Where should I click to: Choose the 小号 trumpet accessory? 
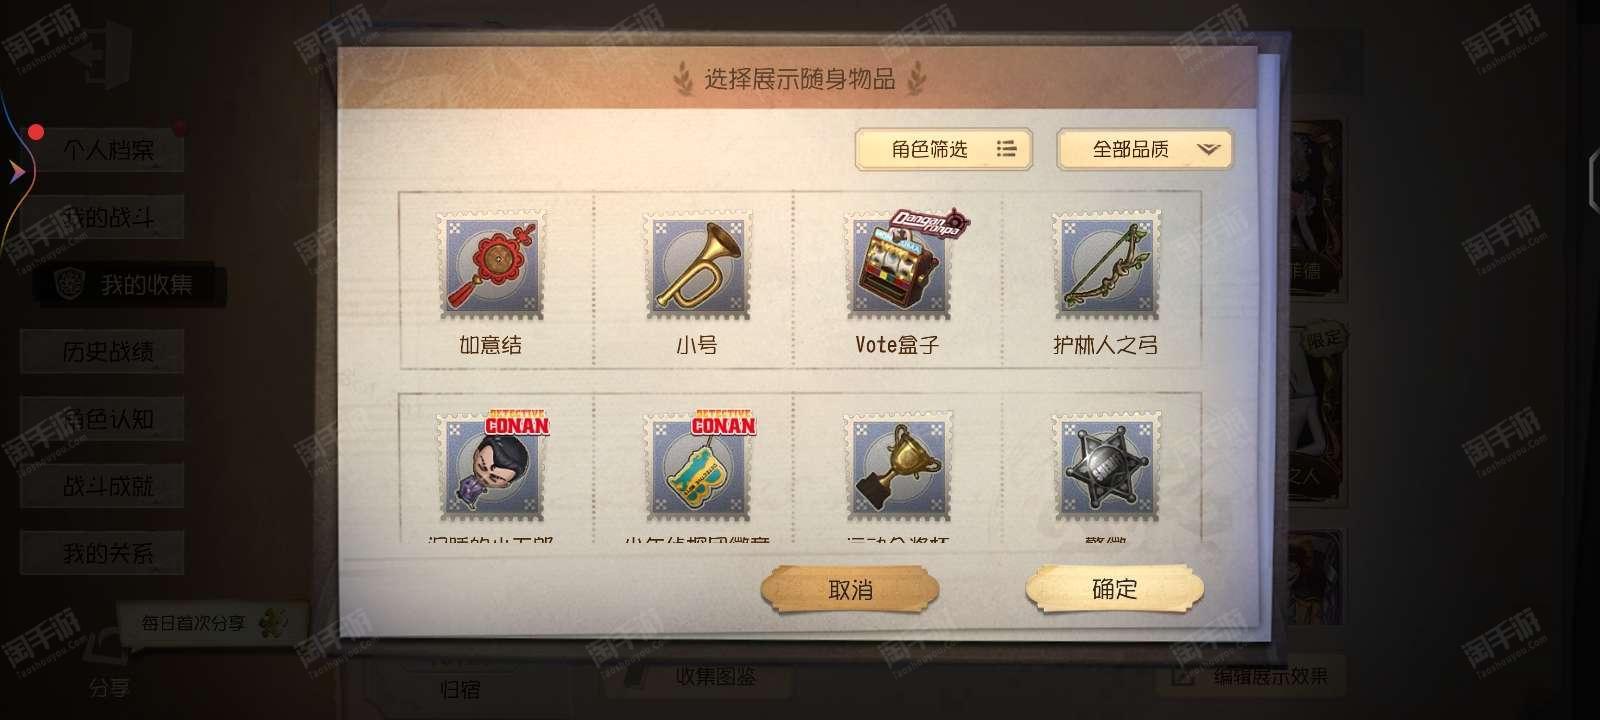[x=697, y=266]
